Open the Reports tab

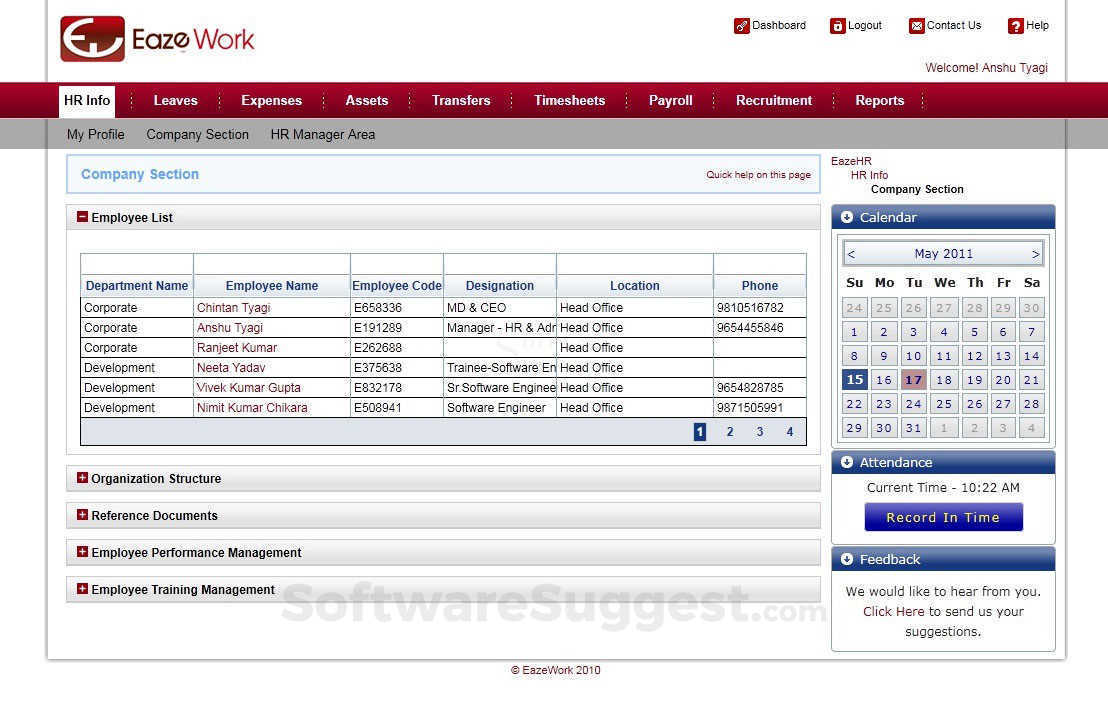coord(880,100)
